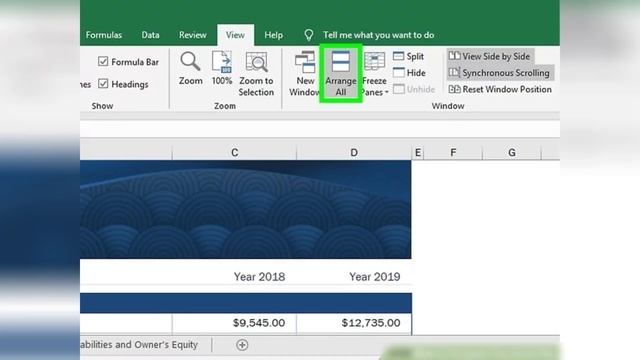Open the Formulas ribbon tab
Image resolution: width=640 pixels, height=360 pixels.
[104, 35]
